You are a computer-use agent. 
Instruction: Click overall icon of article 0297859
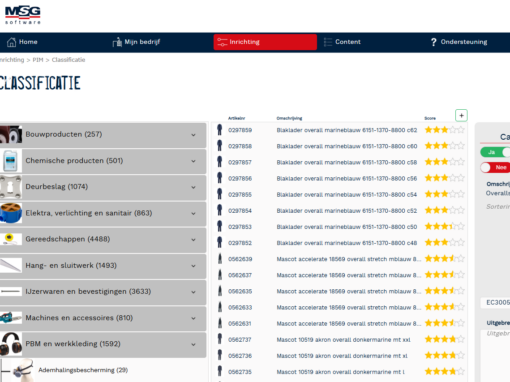tap(219, 130)
